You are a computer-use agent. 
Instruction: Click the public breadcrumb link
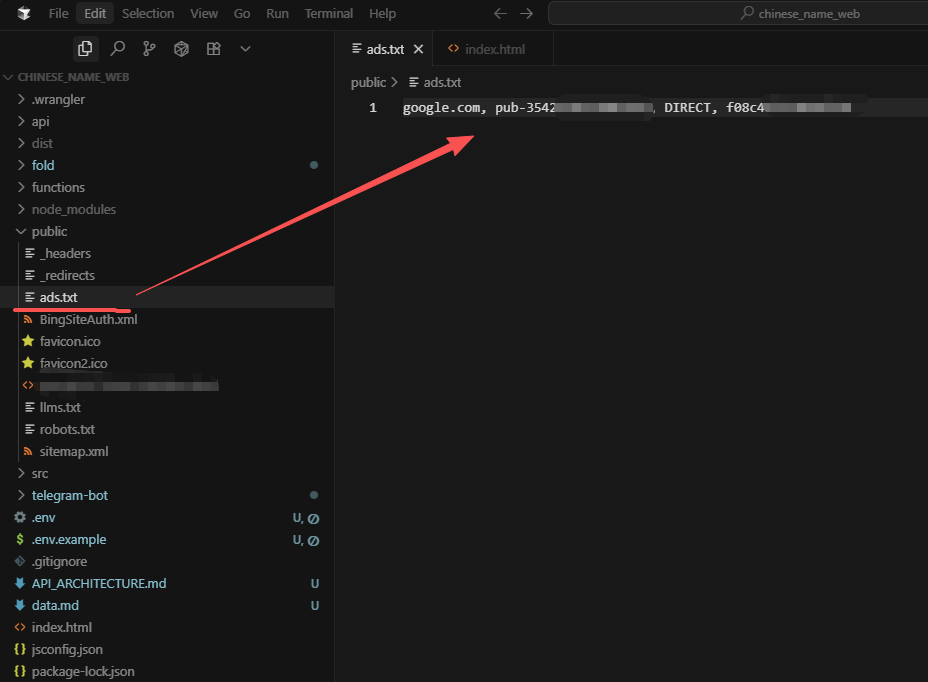click(x=368, y=82)
